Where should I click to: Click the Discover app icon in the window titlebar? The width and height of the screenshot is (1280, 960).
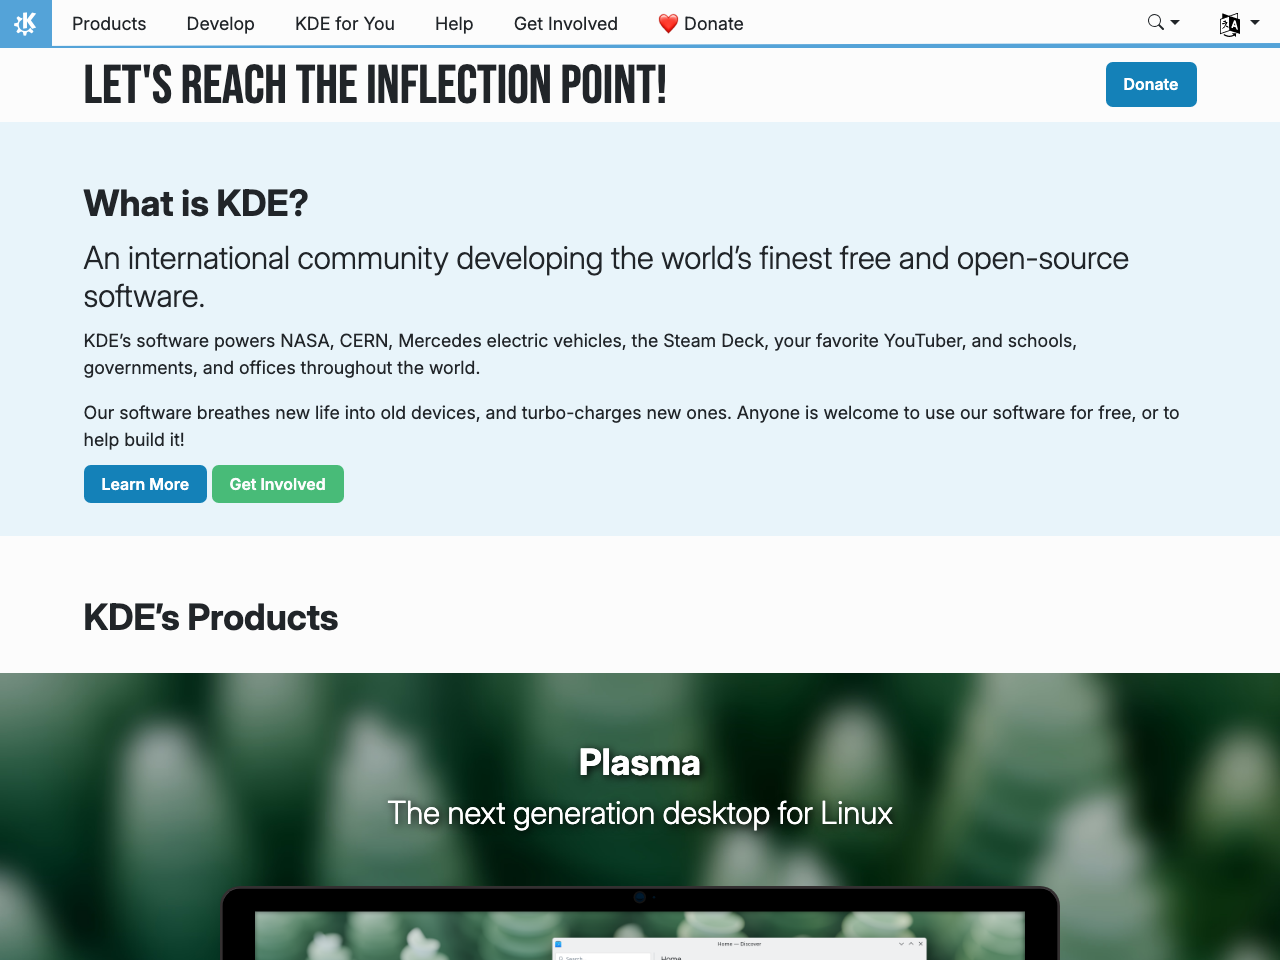[x=557, y=943]
